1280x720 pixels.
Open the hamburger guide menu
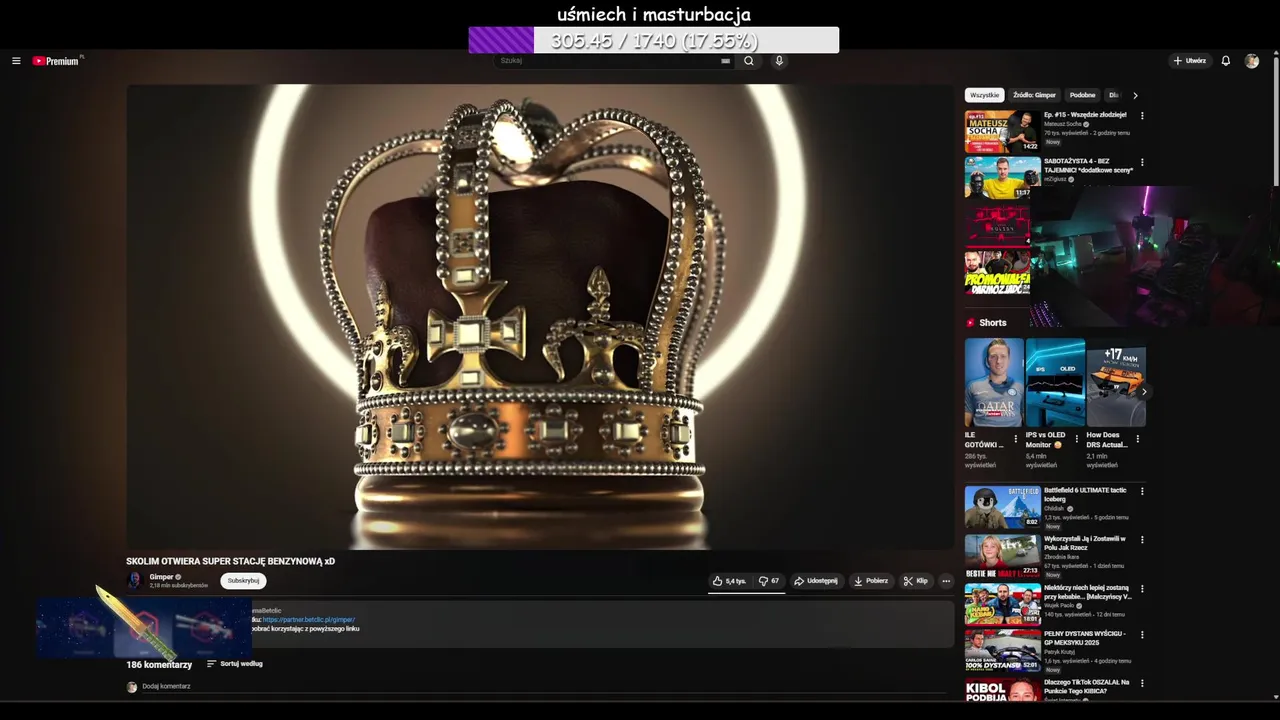[x=16, y=61]
